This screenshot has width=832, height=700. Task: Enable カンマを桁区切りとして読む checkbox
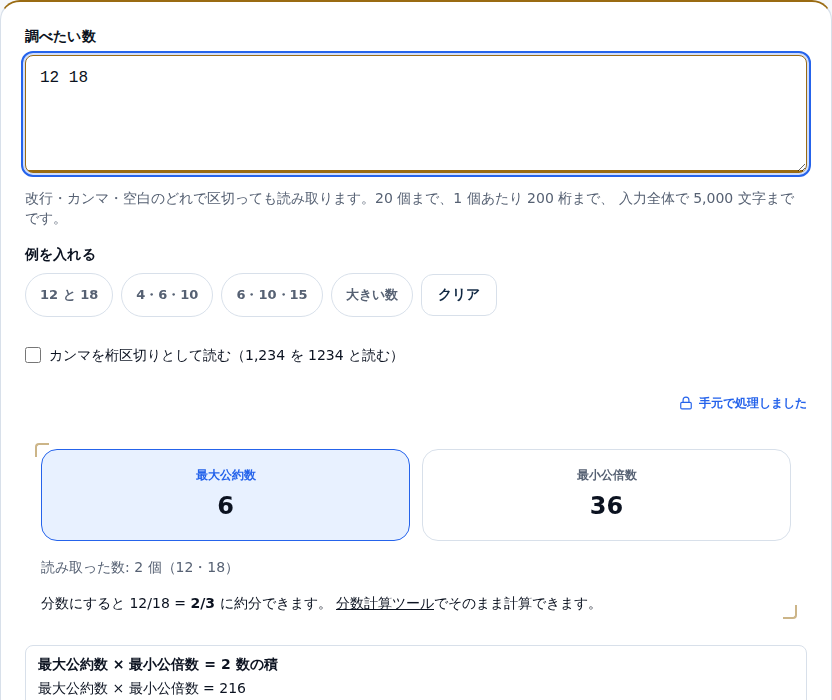33,355
